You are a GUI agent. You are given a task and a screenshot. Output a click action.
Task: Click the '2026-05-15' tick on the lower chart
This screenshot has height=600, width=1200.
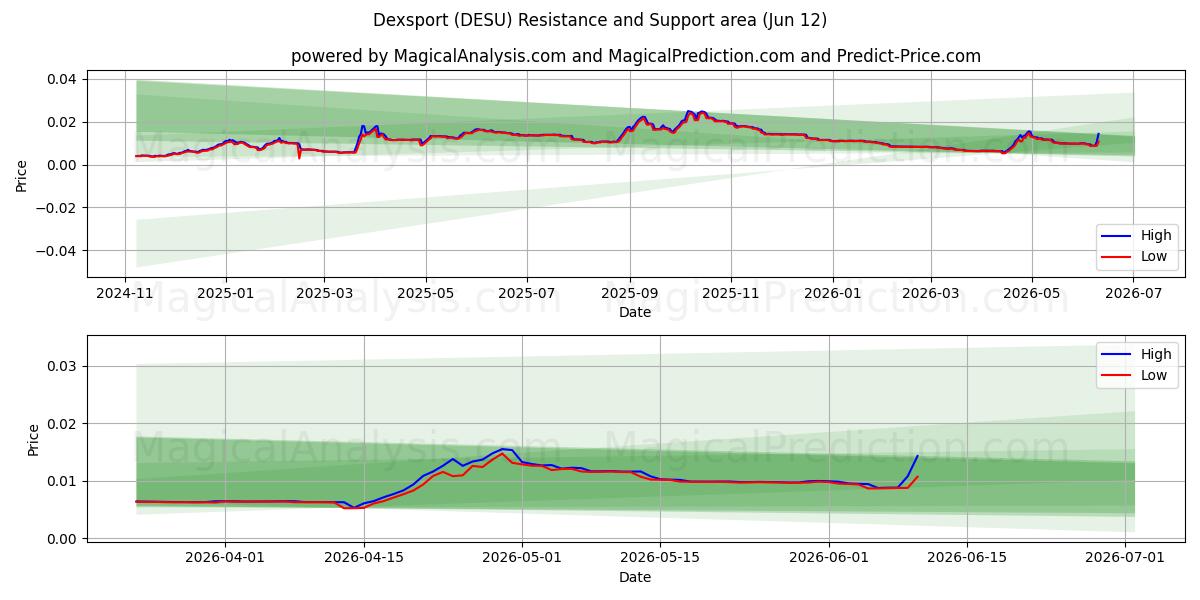[659, 558]
